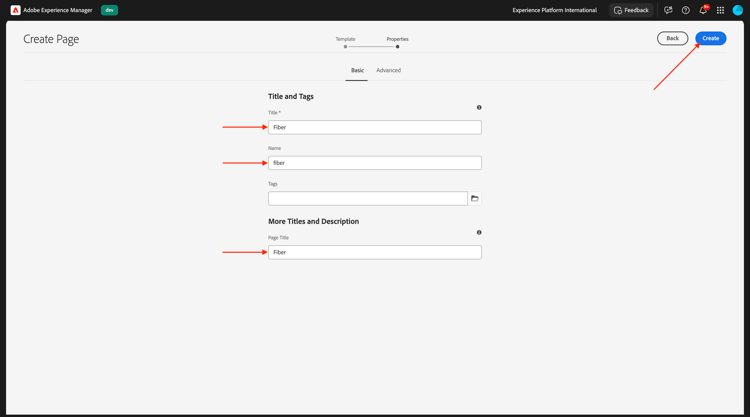The width and height of the screenshot is (750, 417).
Task: Open notifications bell icon
Action: [x=703, y=10]
